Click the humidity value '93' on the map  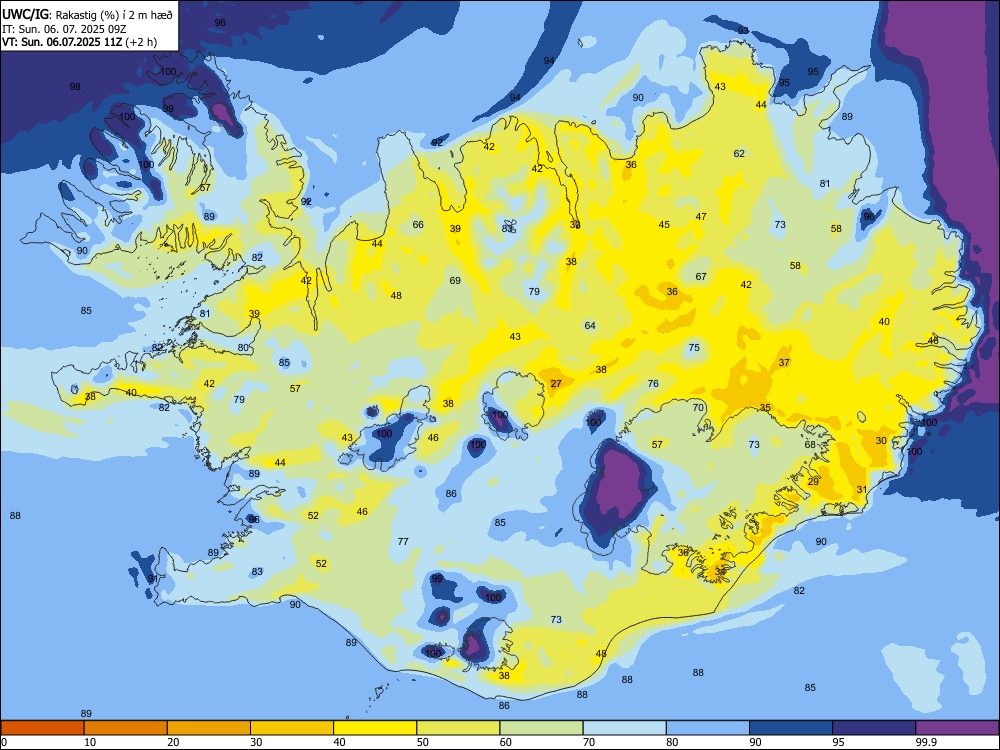[744, 31]
